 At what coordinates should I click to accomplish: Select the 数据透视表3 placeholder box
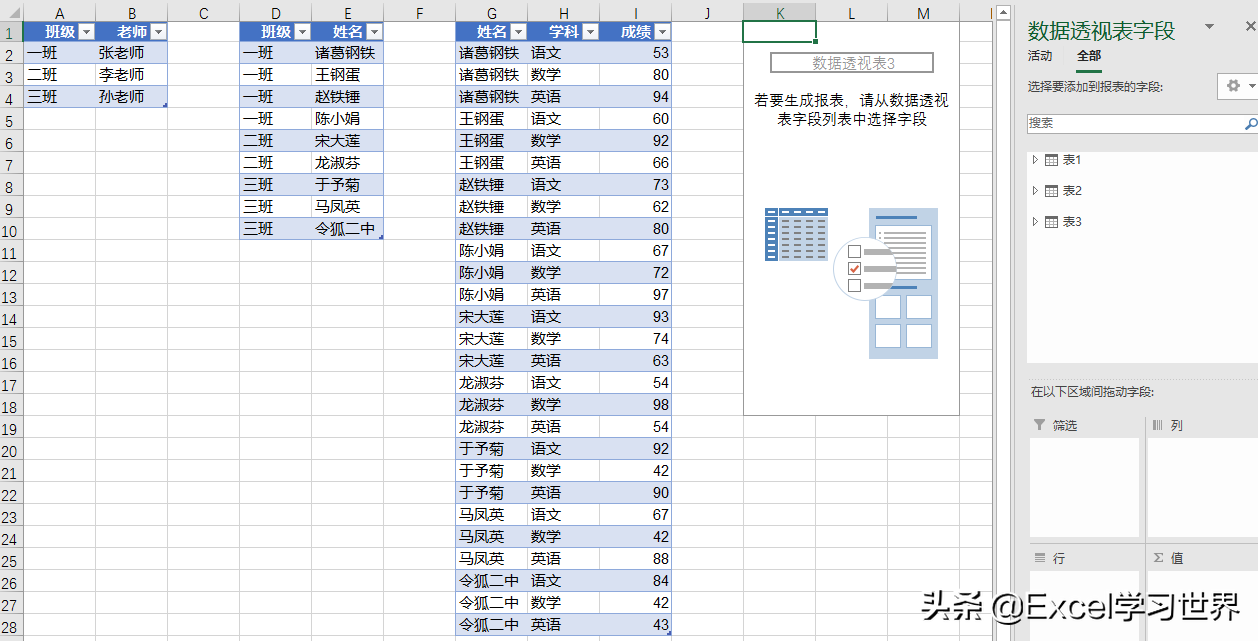pyautogui.click(x=852, y=63)
